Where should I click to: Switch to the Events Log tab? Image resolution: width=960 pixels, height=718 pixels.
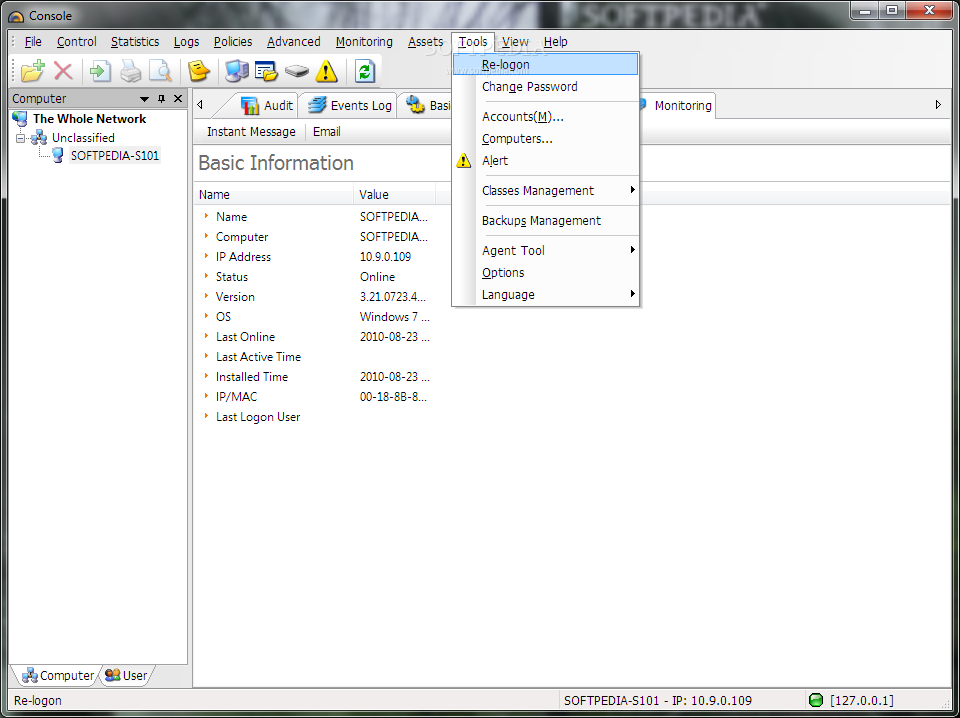click(x=350, y=105)
